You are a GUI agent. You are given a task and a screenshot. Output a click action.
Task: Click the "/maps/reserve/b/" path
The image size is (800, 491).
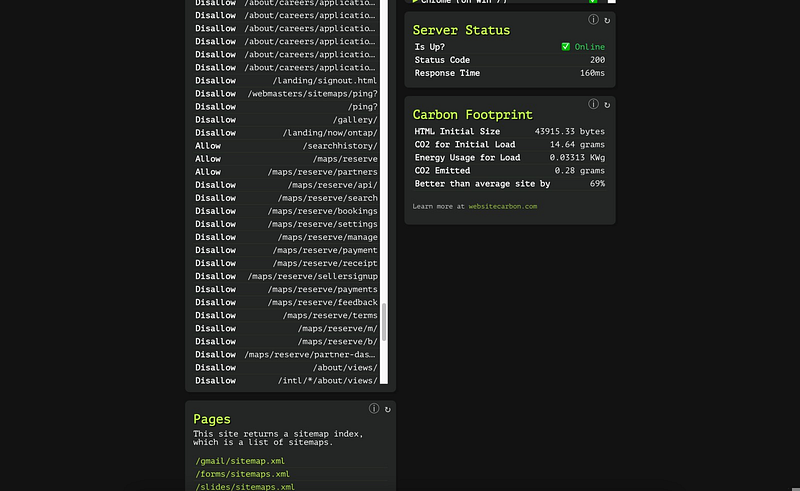(x=338, y=341)
